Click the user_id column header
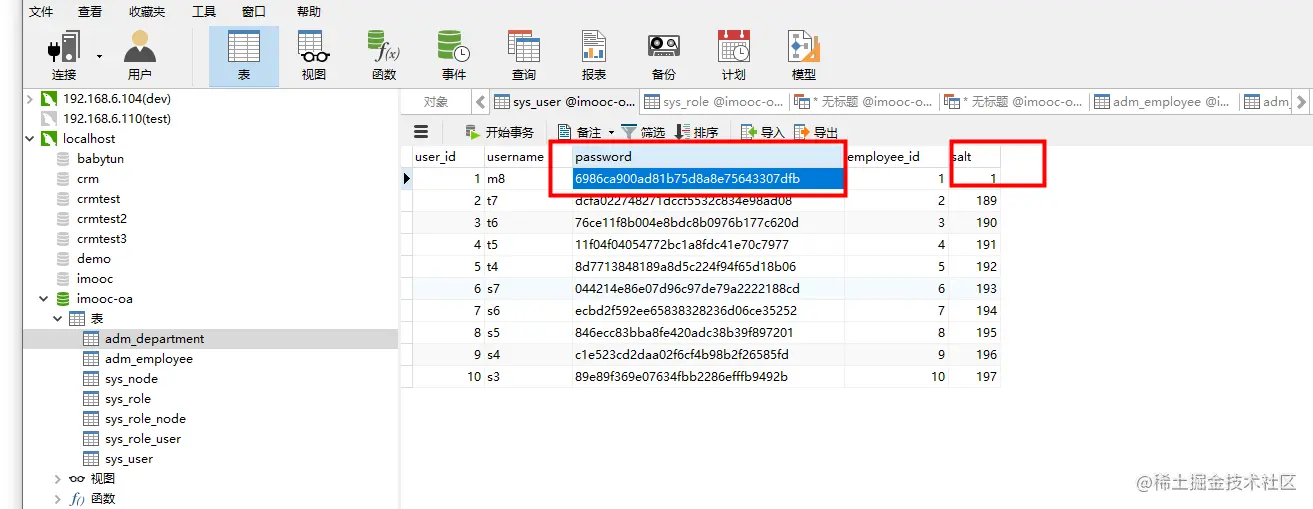Viewport: 1313px width, 509px height. [x=448, y=157]
